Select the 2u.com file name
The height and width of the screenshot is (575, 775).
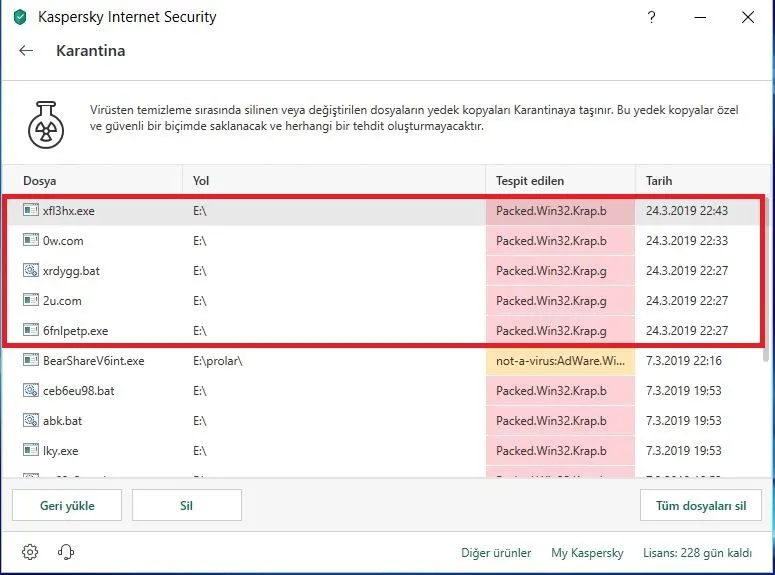[62, 301]
